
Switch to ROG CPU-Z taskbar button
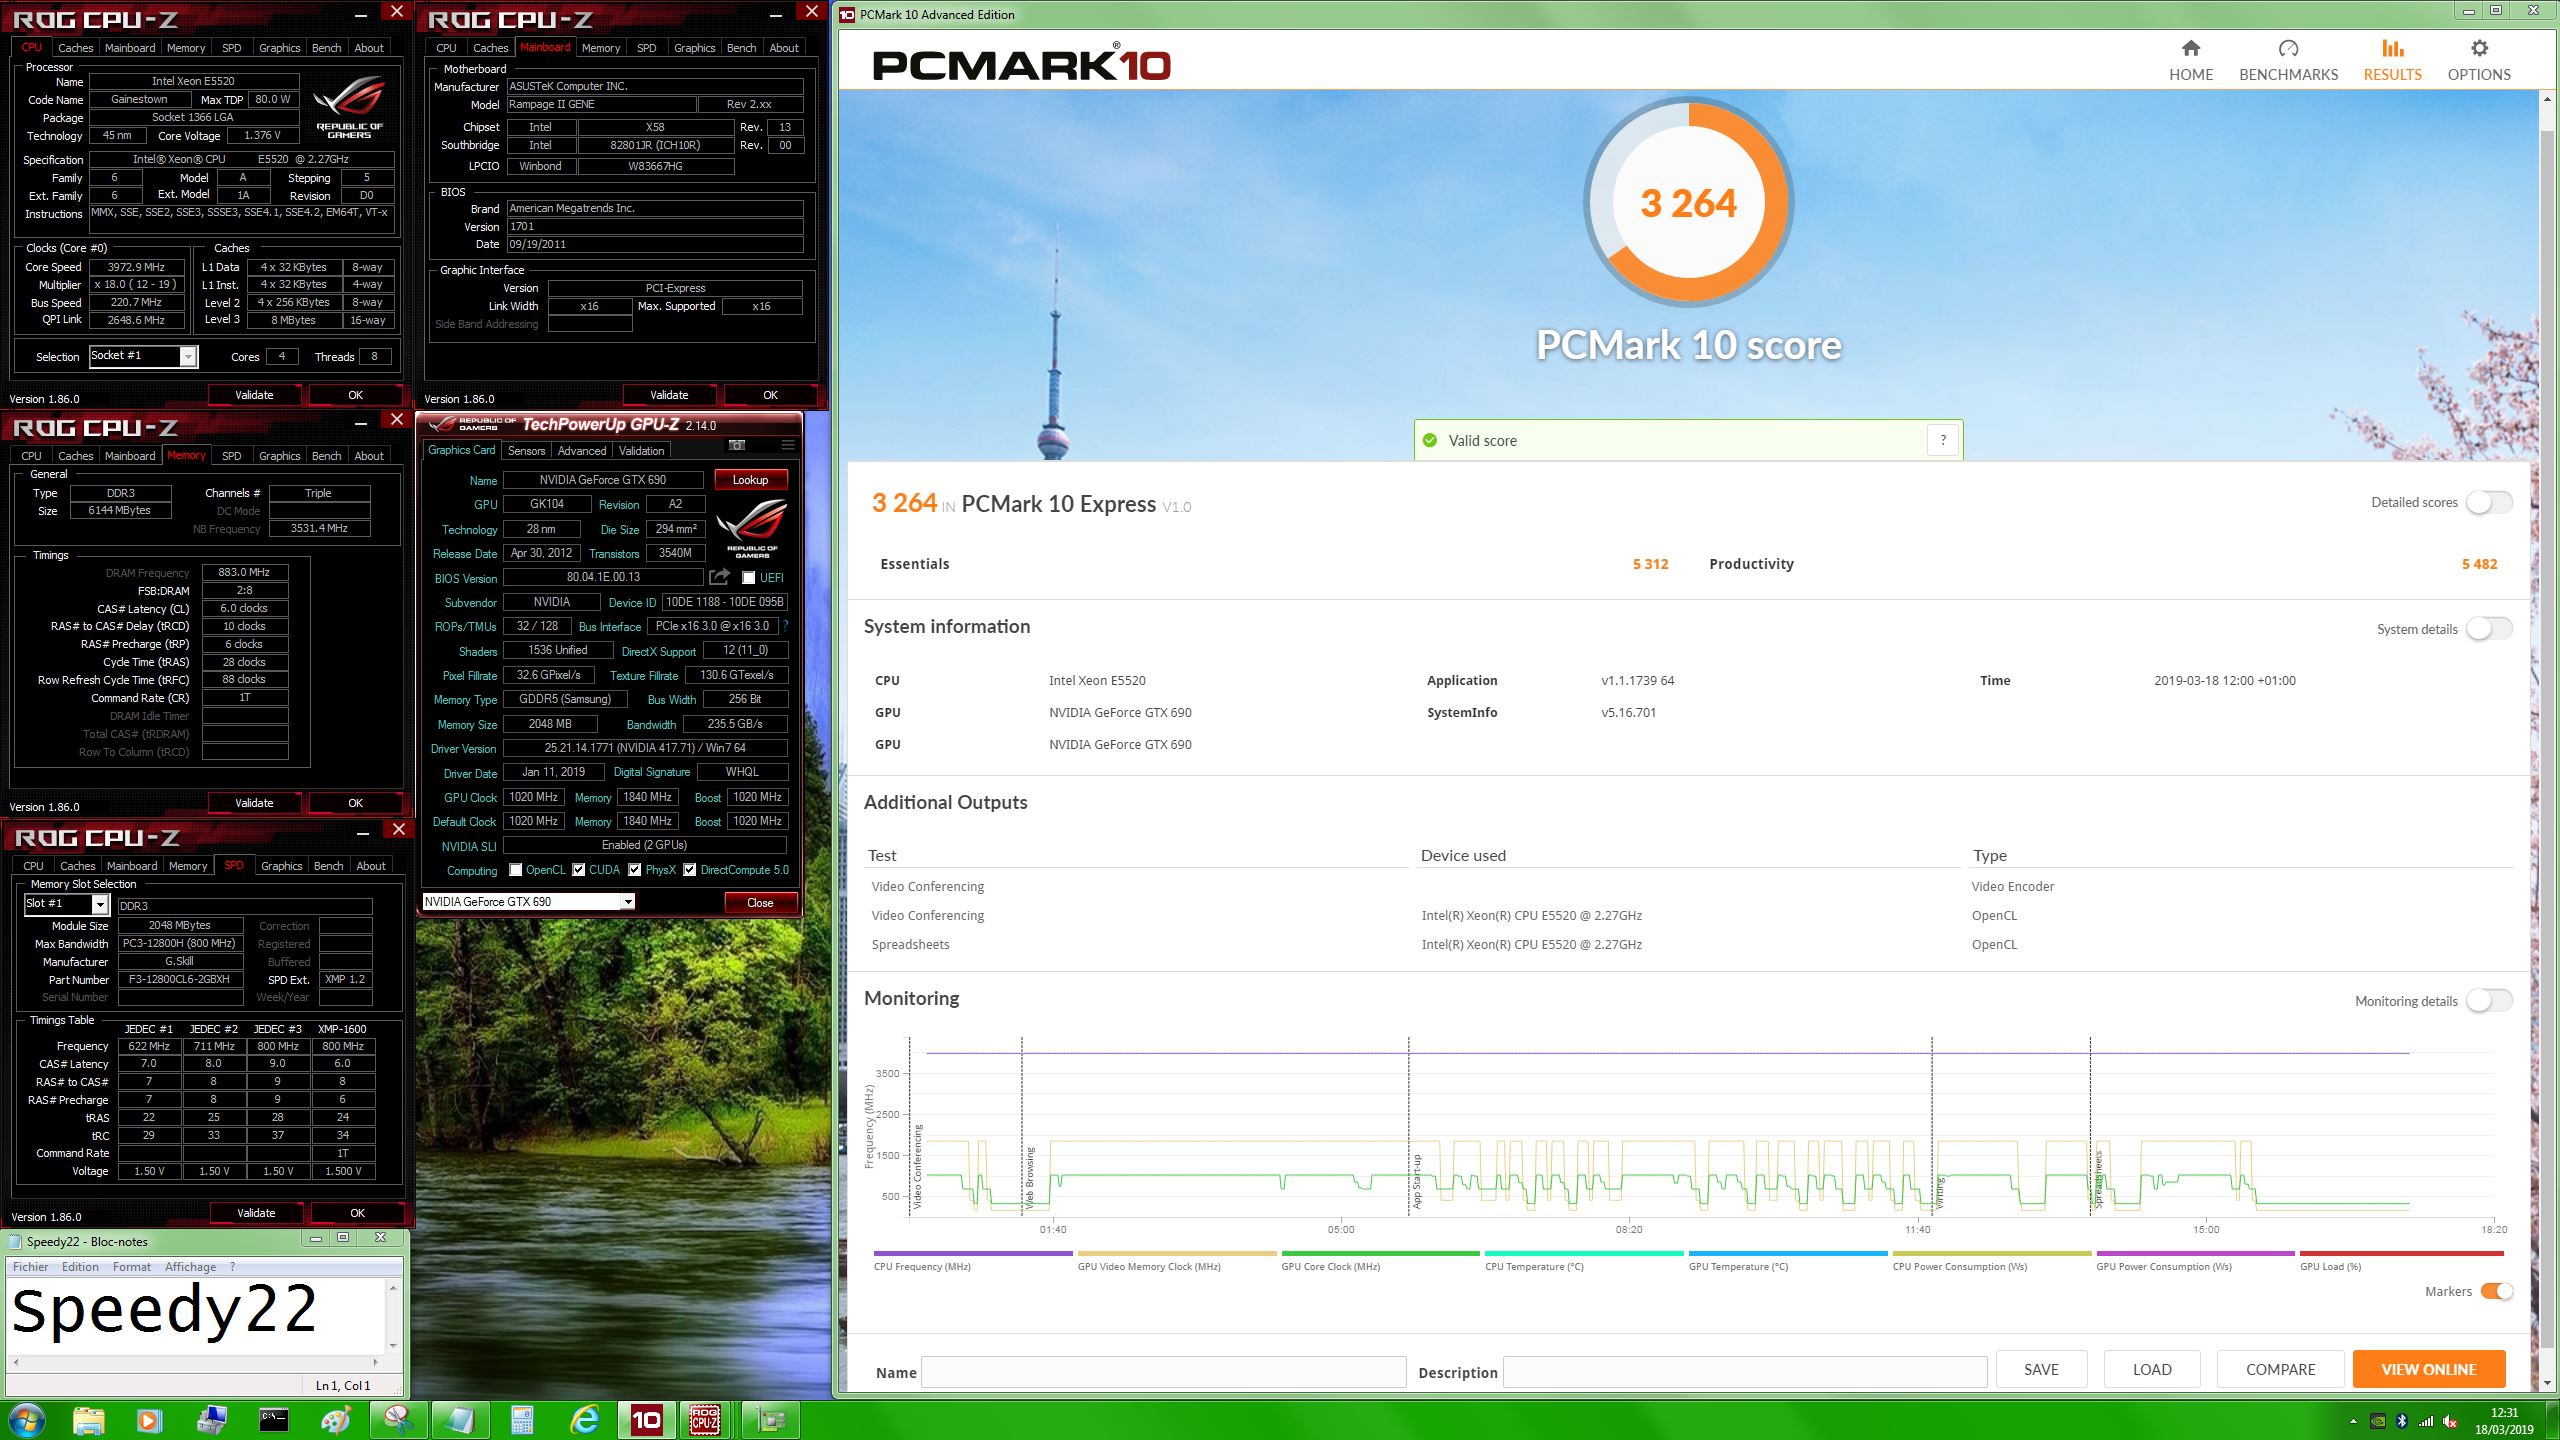(x=706, y=1420)
